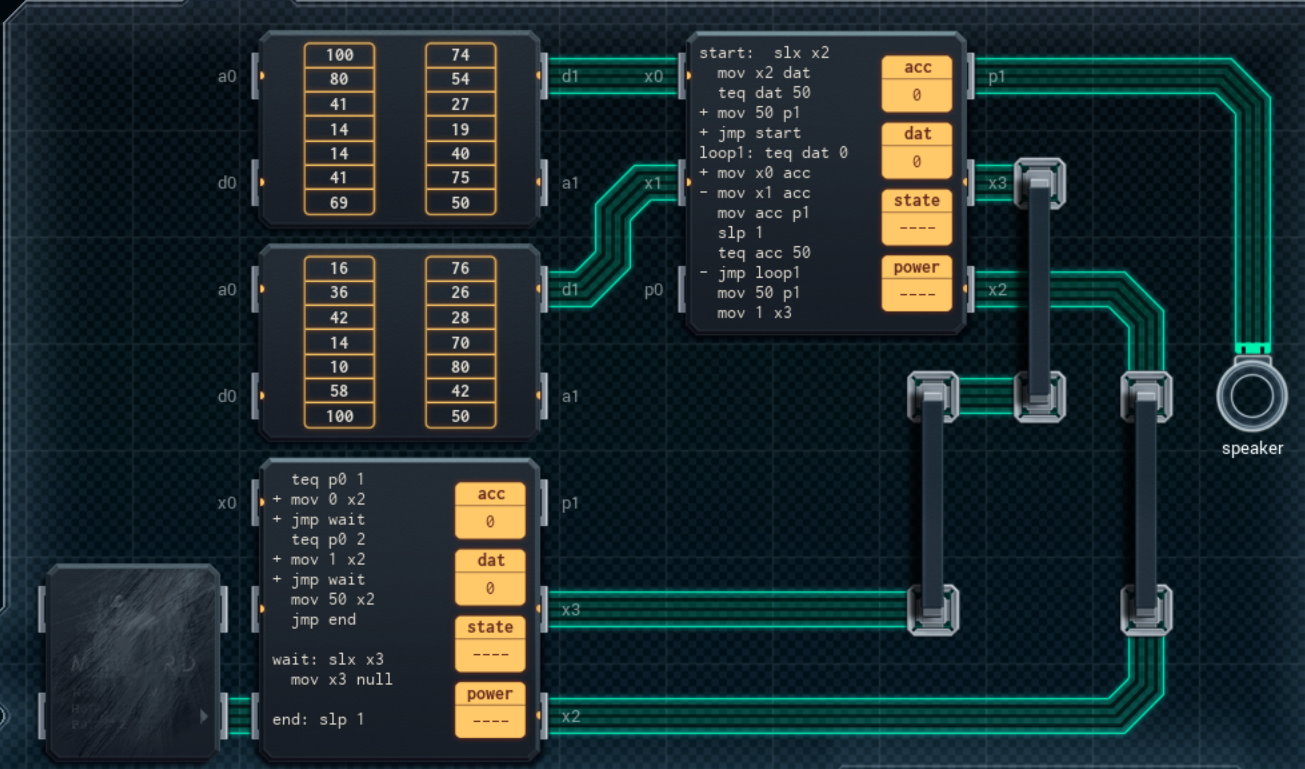Select the state register on the bottom microcontroller

(489, 643)
